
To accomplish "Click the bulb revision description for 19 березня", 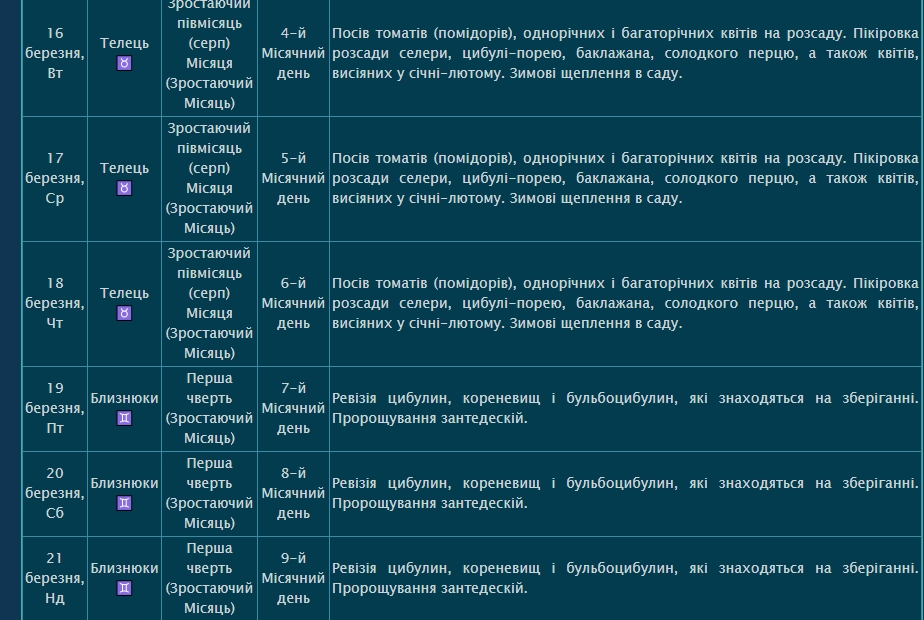I will [x=624, y=408].
